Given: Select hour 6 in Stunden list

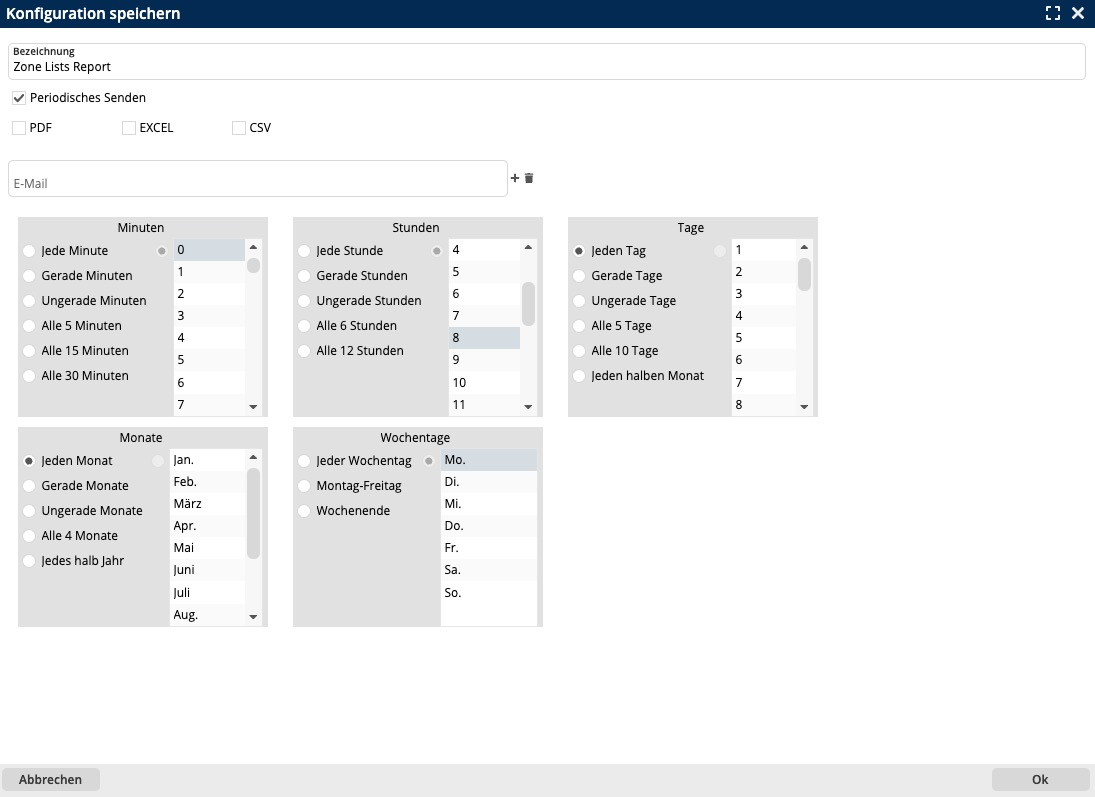Looking at the screenshot, I should 484,294.
